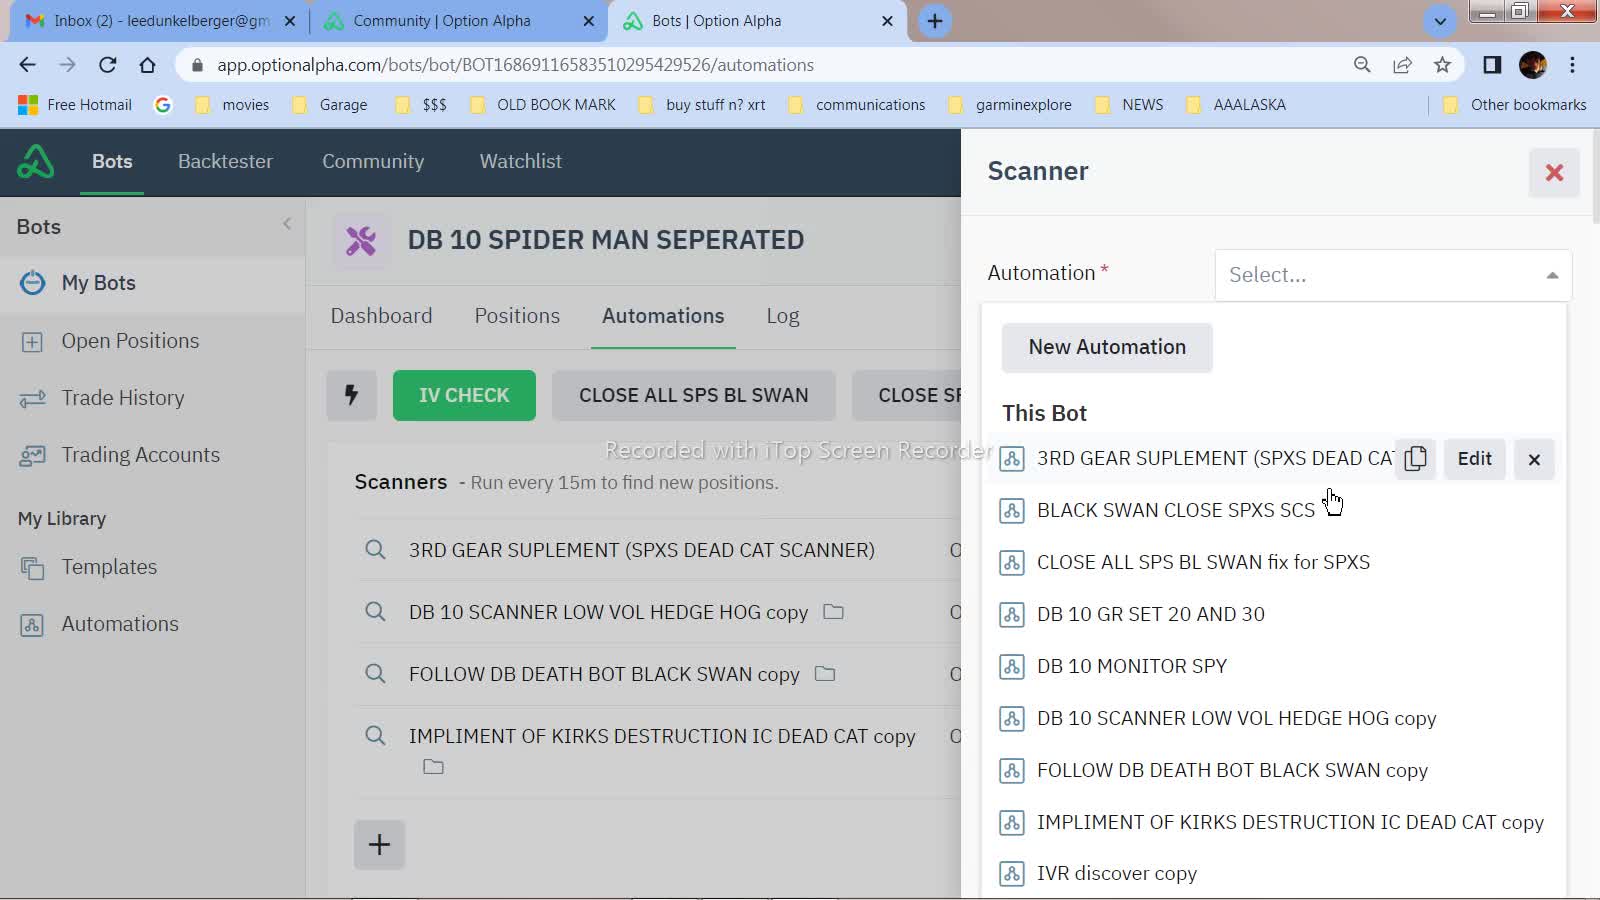
Task: Click automation icon beside DB 10 MONITOR SPY
Action: click(1012, 667)
